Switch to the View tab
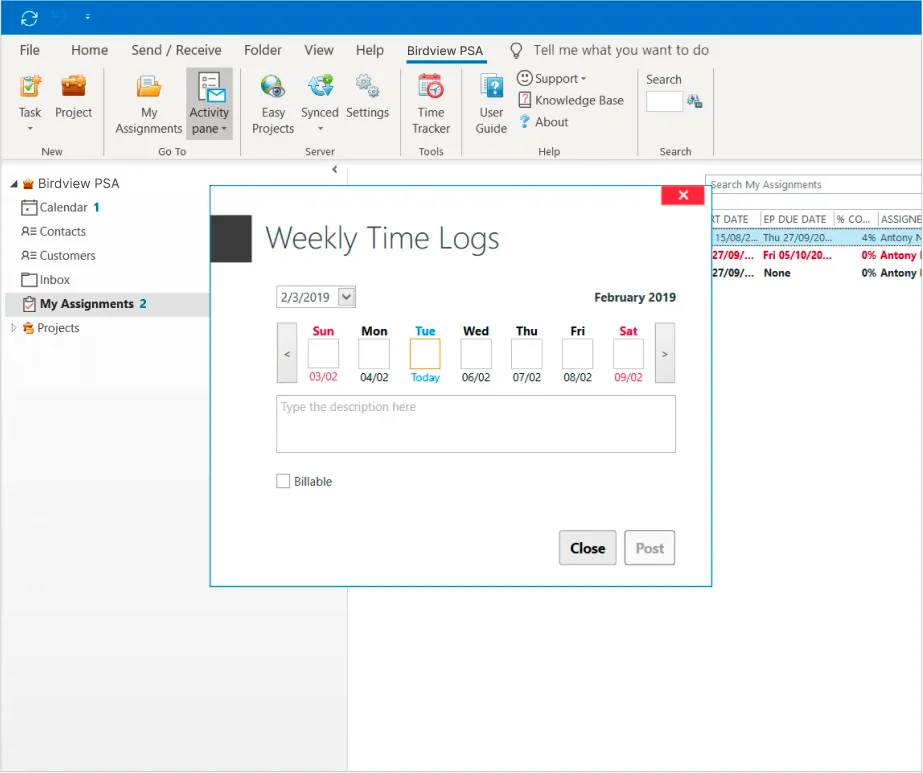The height and width of the screenshot is (773, 923). pos(318,50)
